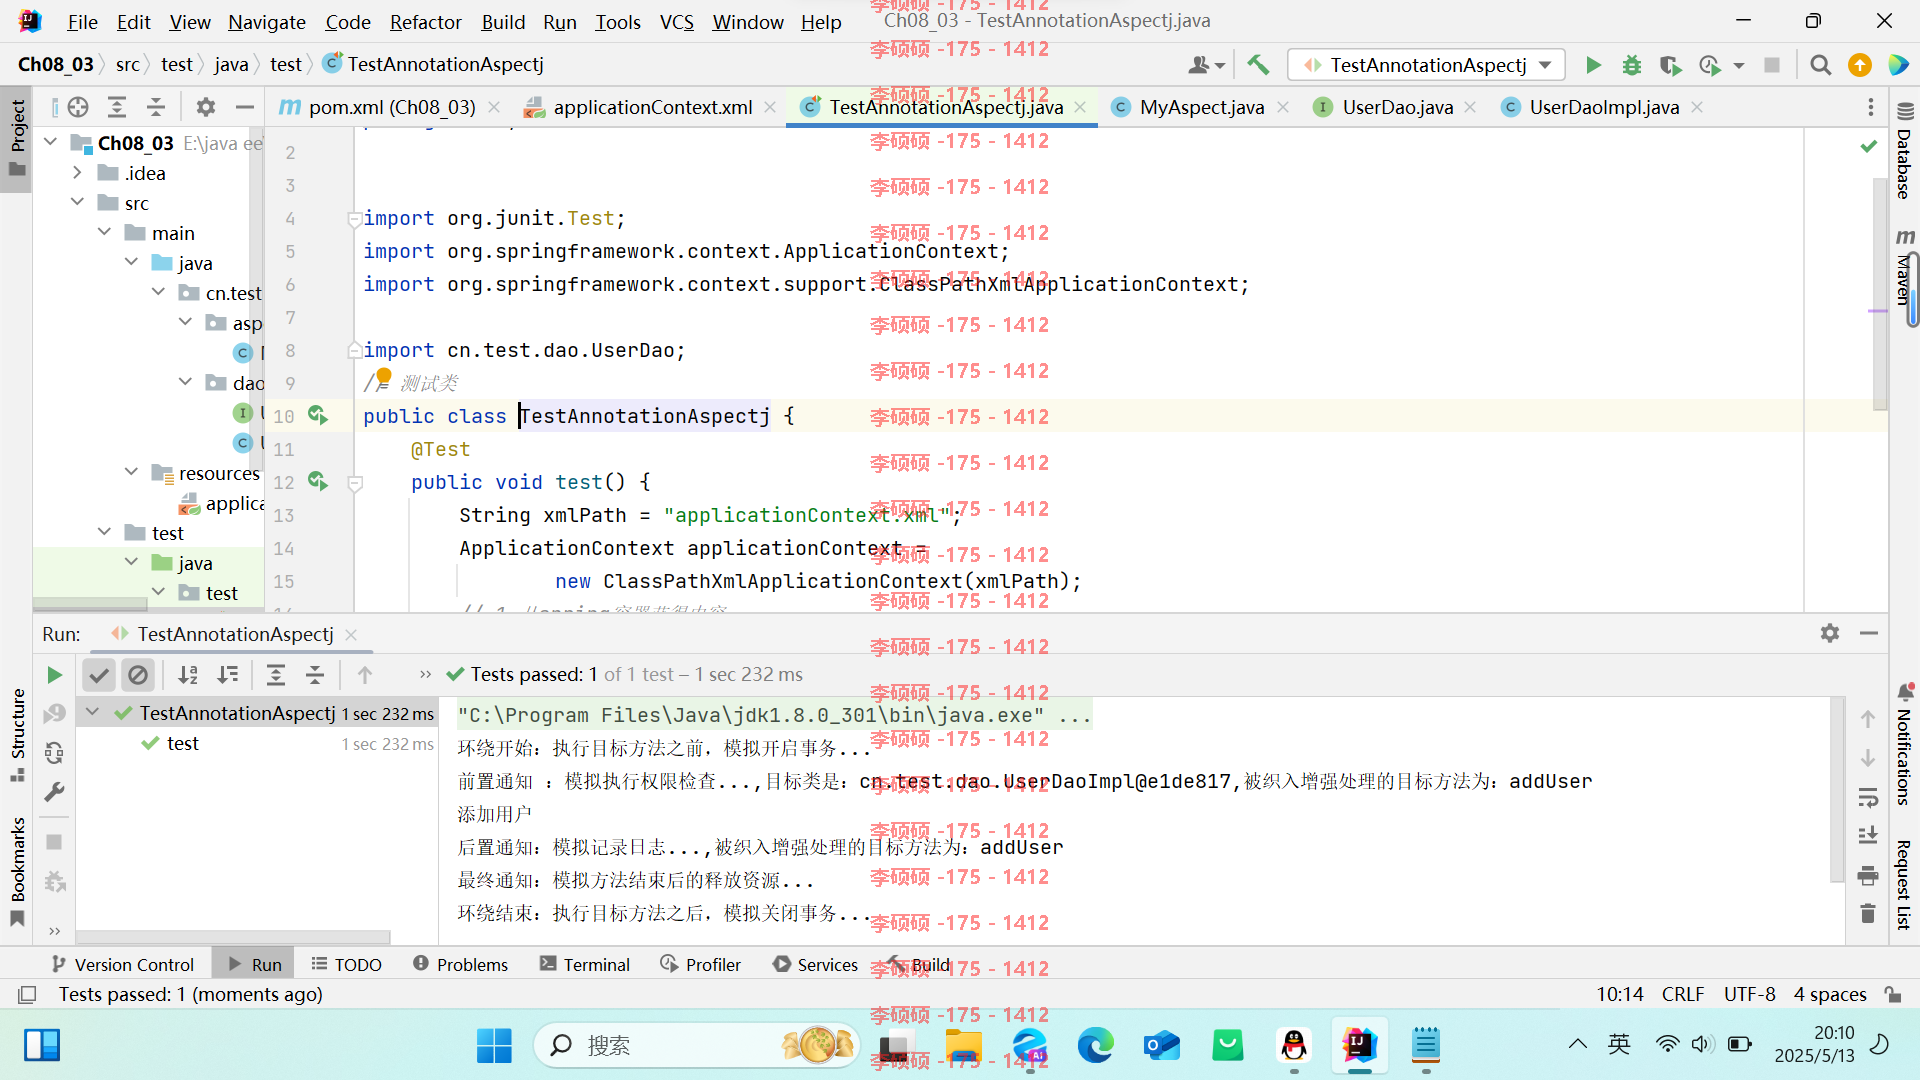Open the Windows Start menu
Screen dimensions: 1920x1080
494,1045
